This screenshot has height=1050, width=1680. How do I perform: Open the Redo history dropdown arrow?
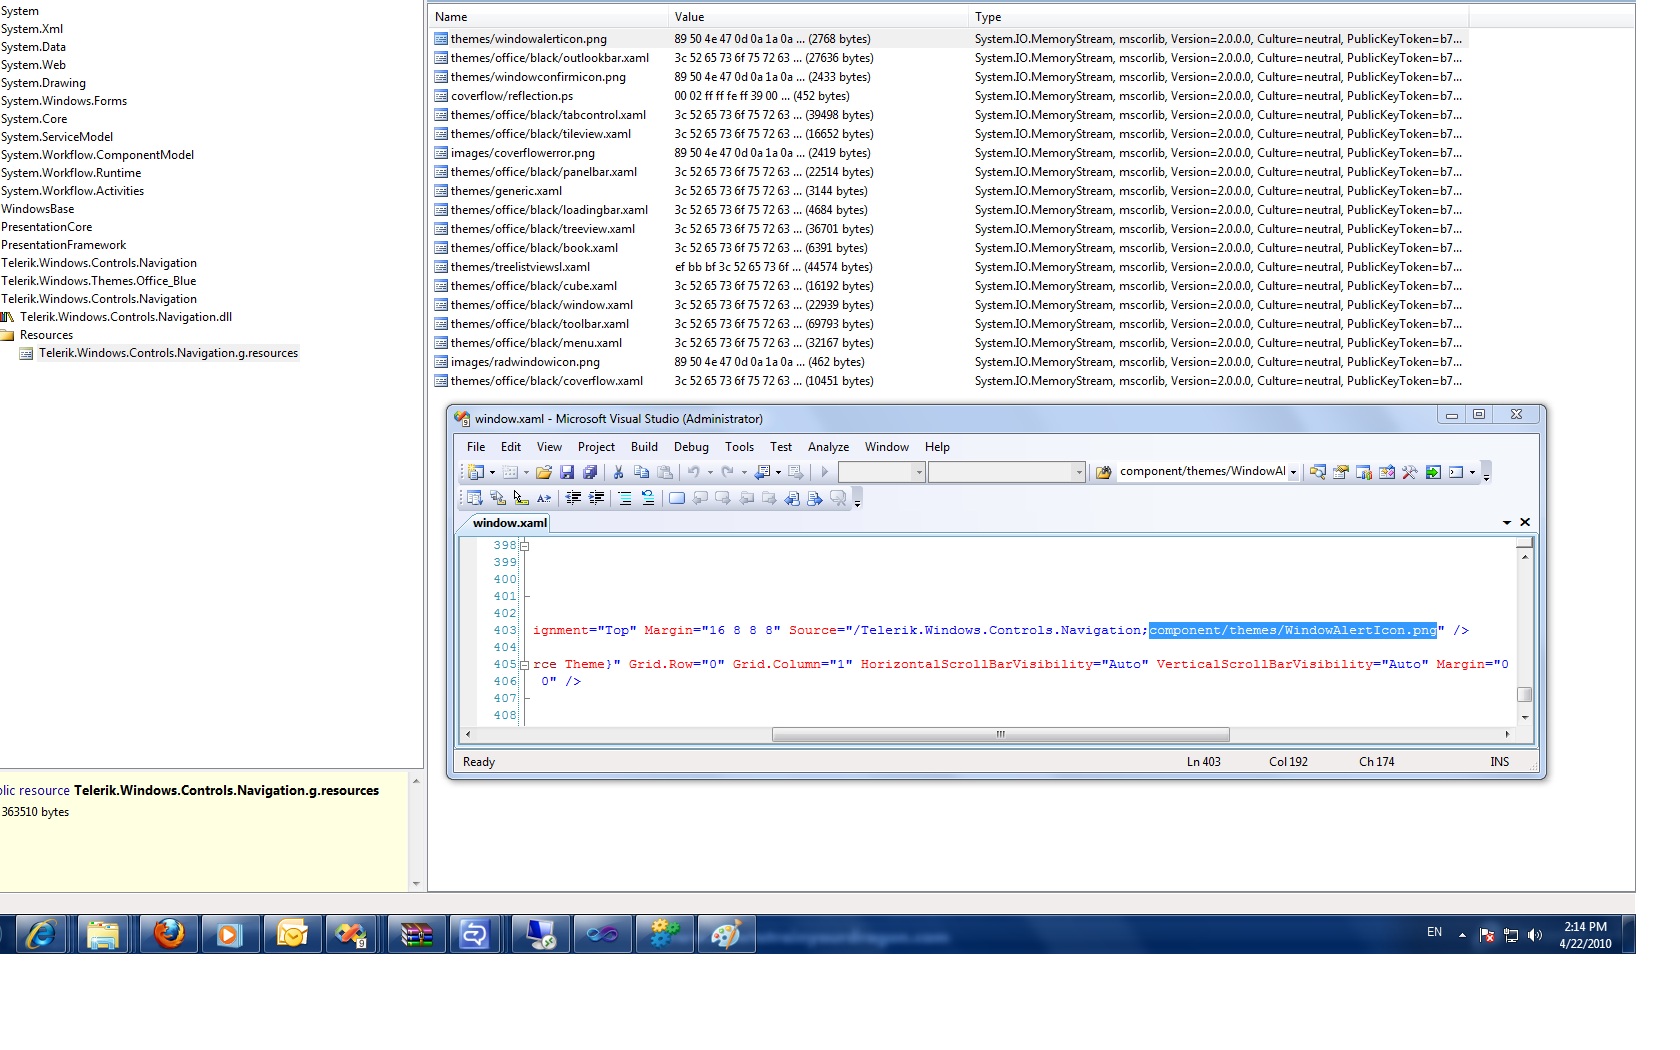(744, 473)
